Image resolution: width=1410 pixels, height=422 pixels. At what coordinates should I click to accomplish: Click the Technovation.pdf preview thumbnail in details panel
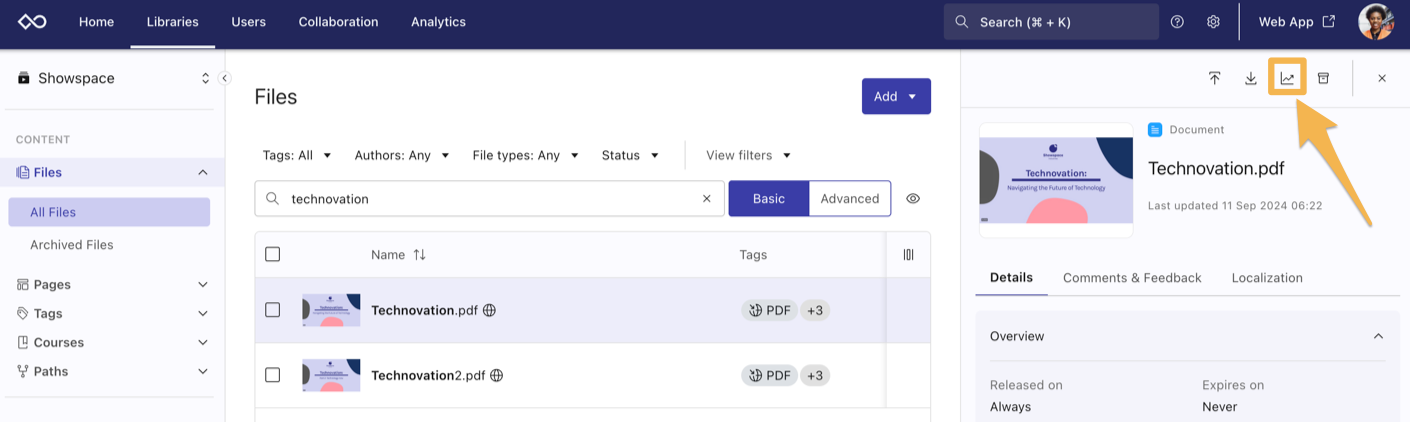1055,180
